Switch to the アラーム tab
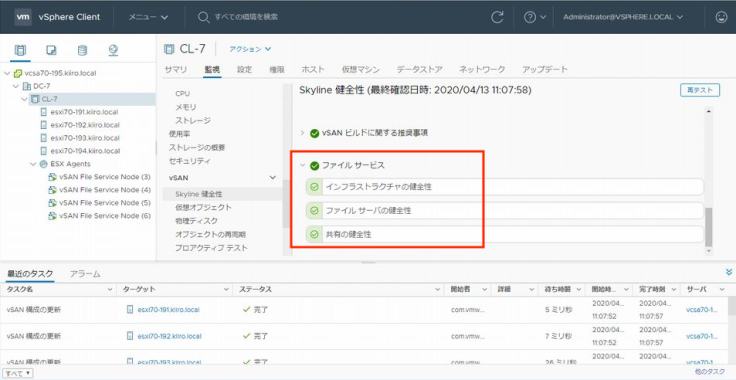Viewport: 736px width, 380px height. pyautogui.click(x=85, y=274)
